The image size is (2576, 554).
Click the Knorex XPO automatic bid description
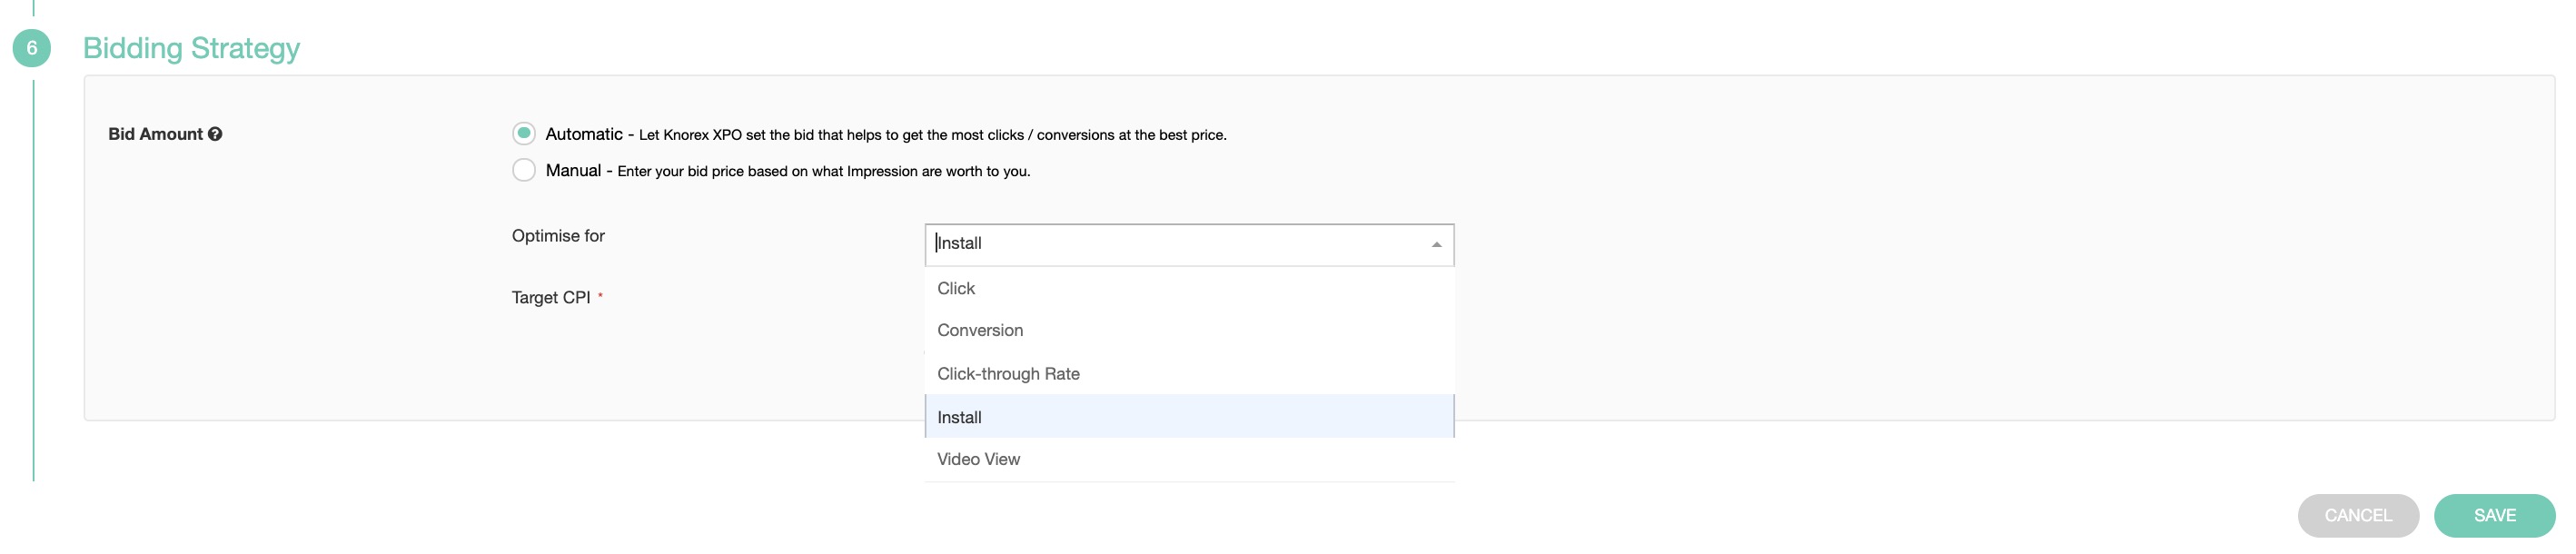pyautogui.click(x=932, y=135)
